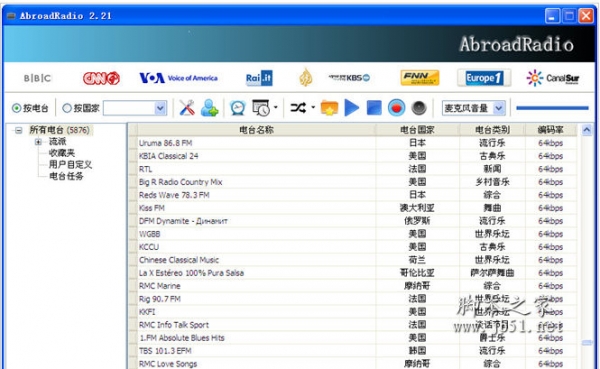Image resolution: width=600 pixels, height=369 pixels.
Task: Start recording with the red record button
Action: point(396,108)
